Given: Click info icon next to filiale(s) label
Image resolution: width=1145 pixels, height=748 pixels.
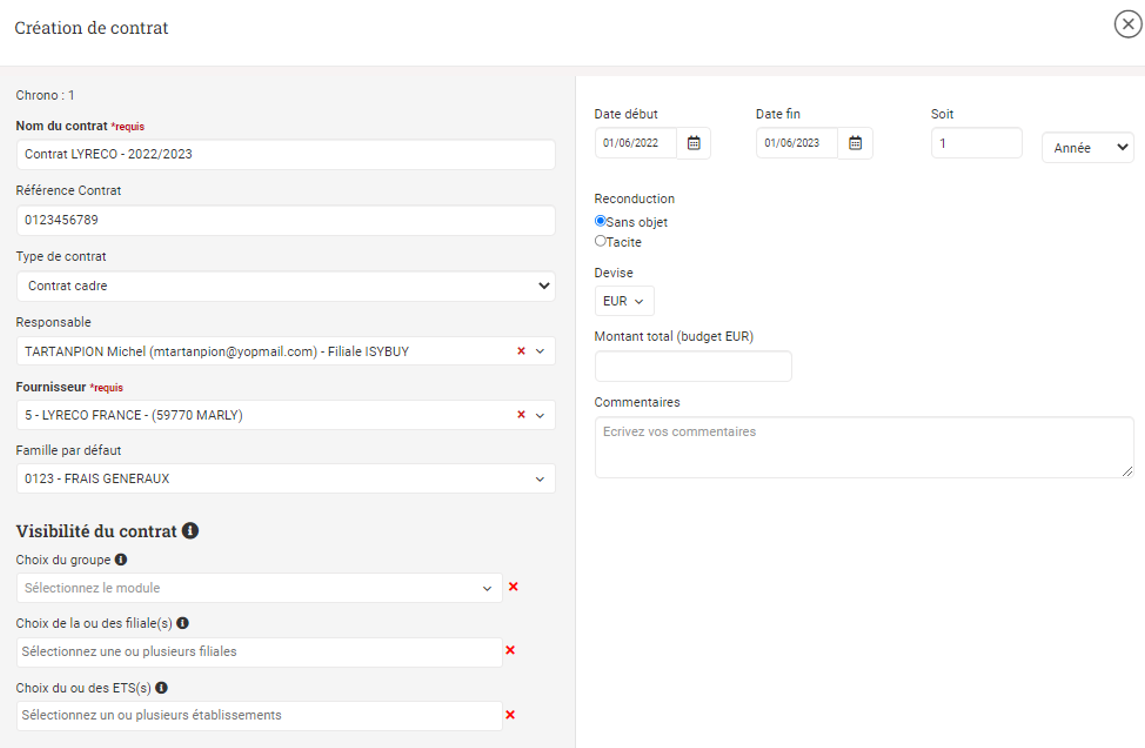Looking at the screenshot, I should coord(183,623).
